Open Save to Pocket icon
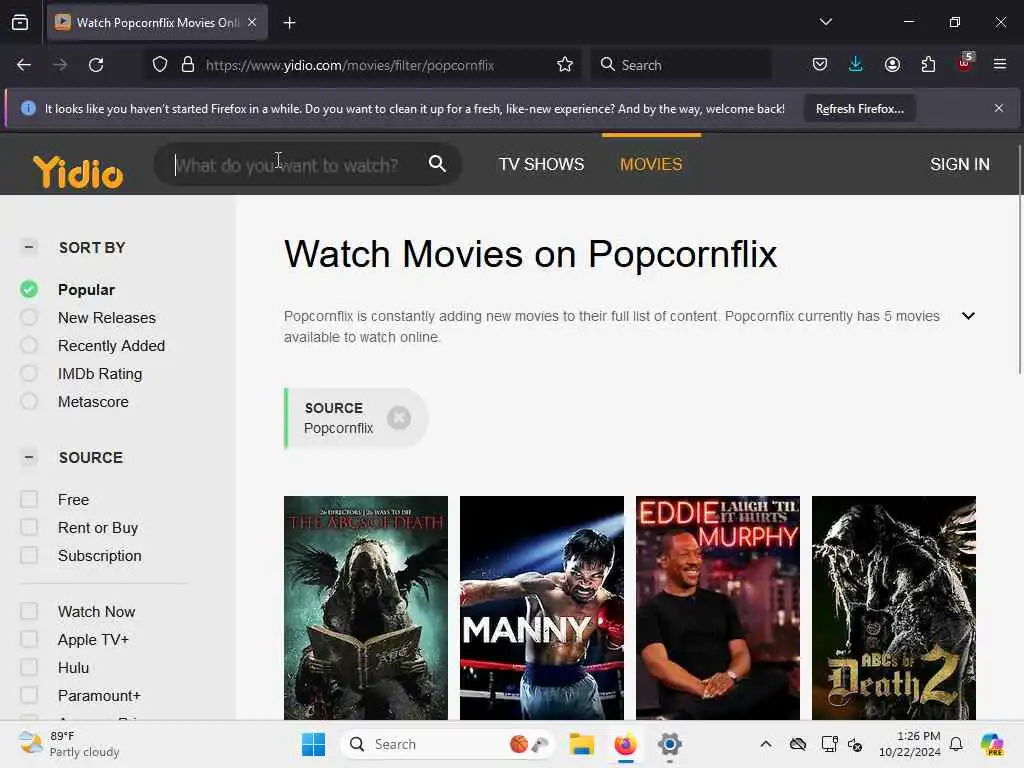 click(x=820, y=65)
